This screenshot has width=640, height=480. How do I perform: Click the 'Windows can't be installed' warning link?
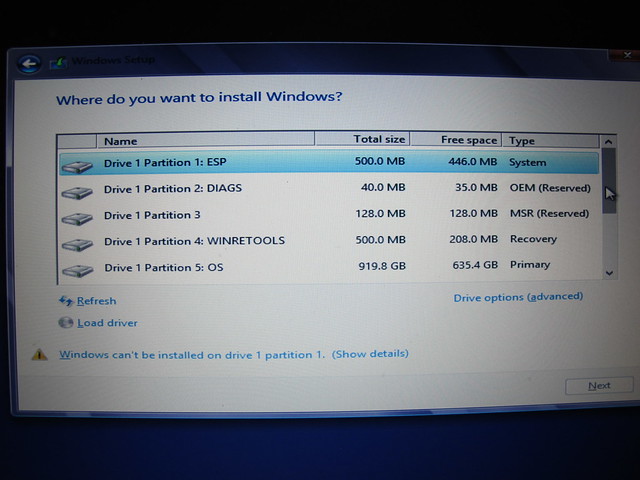pos(192,355)
